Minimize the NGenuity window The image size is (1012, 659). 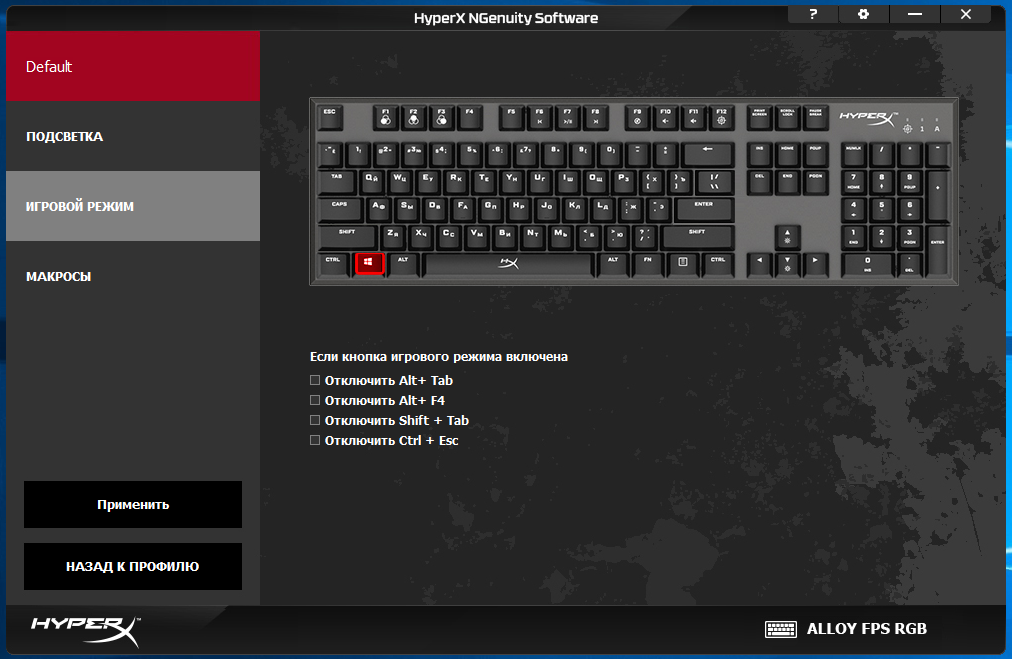(x=915, y=14)
